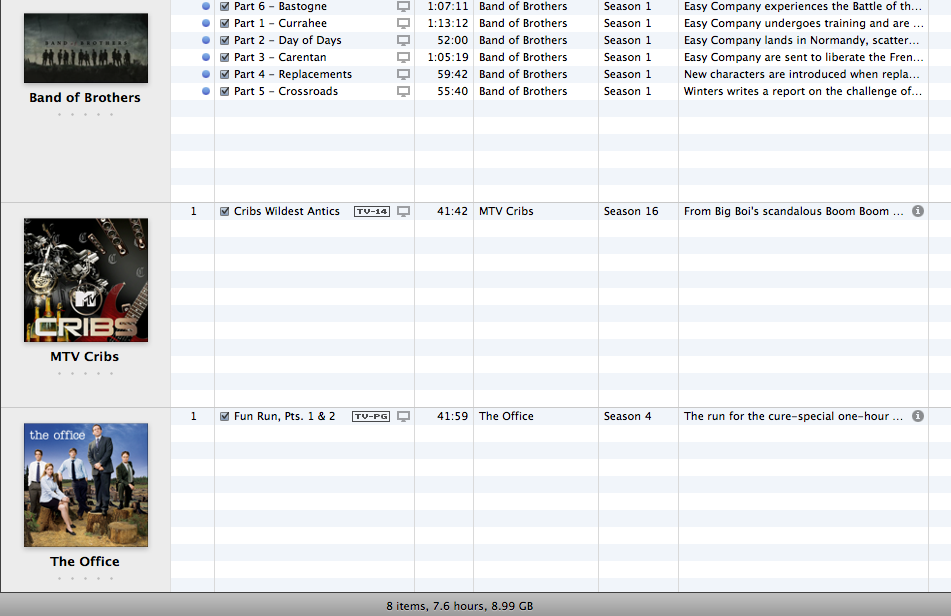Screen dimensions: 951x616
Task: Click the description 'Winters writes a report on the challenge'
Action: [x=802, y=91]
